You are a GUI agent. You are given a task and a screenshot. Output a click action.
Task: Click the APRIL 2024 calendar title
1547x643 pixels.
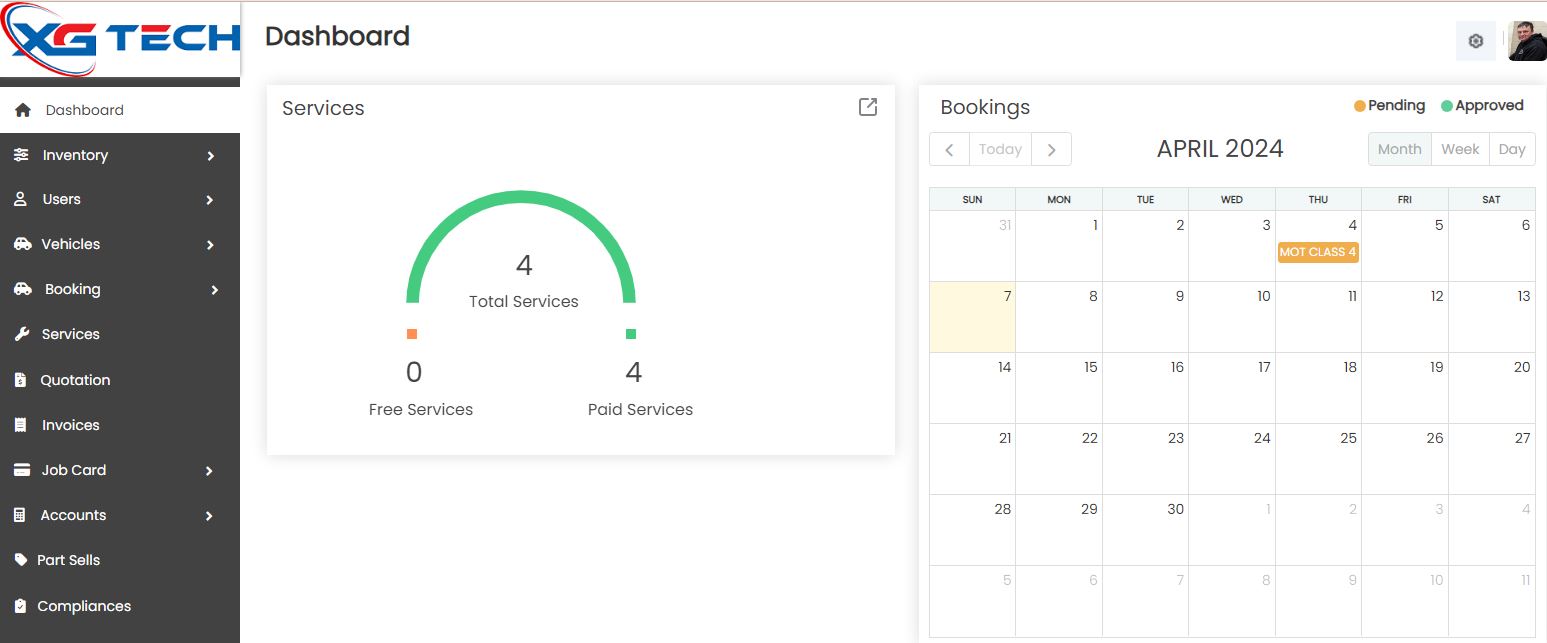(x=1220, y=149)
